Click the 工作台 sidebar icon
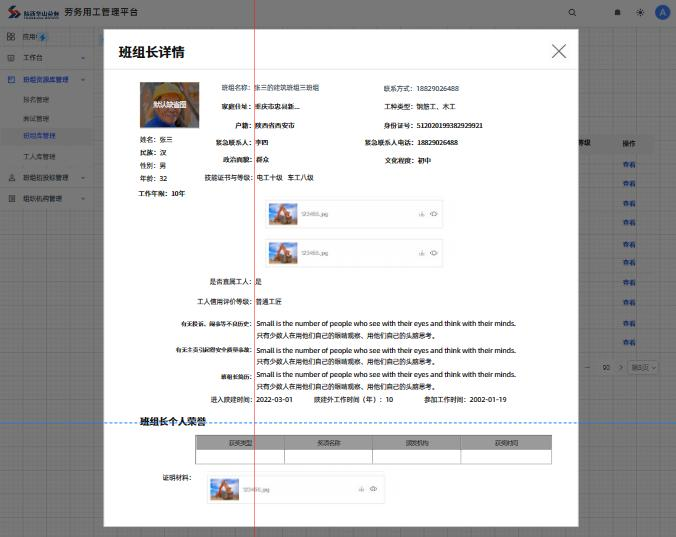Viewport: 676px width, 537px height. pos(11,57)
